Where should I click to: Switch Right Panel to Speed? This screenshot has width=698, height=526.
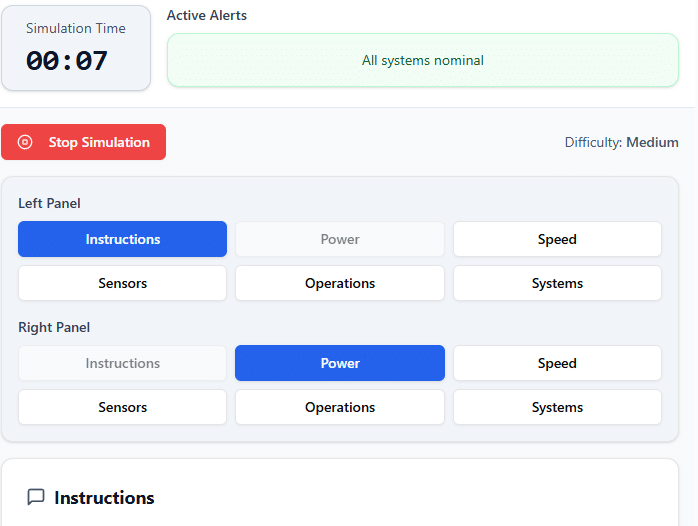click(x=557, y=363)
